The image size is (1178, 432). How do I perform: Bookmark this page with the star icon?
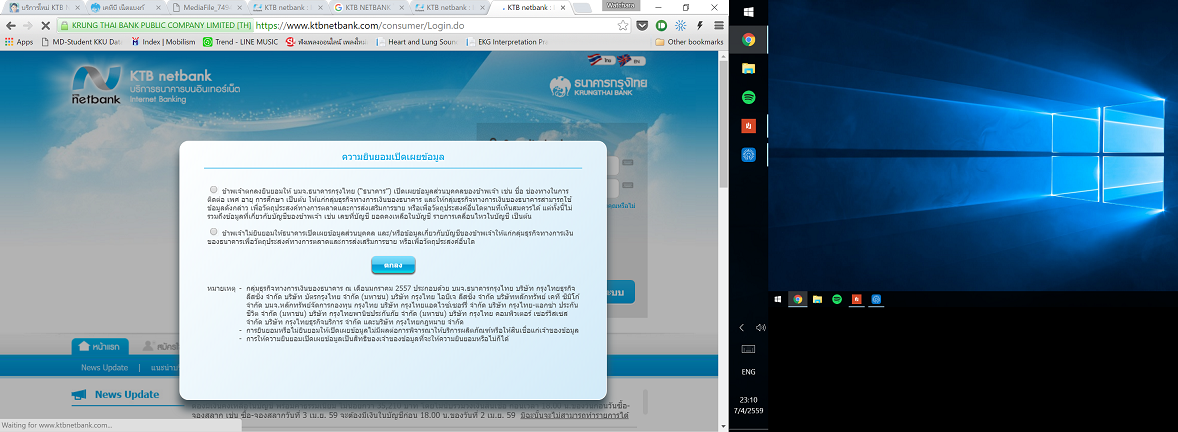click(x=623, y=25)
